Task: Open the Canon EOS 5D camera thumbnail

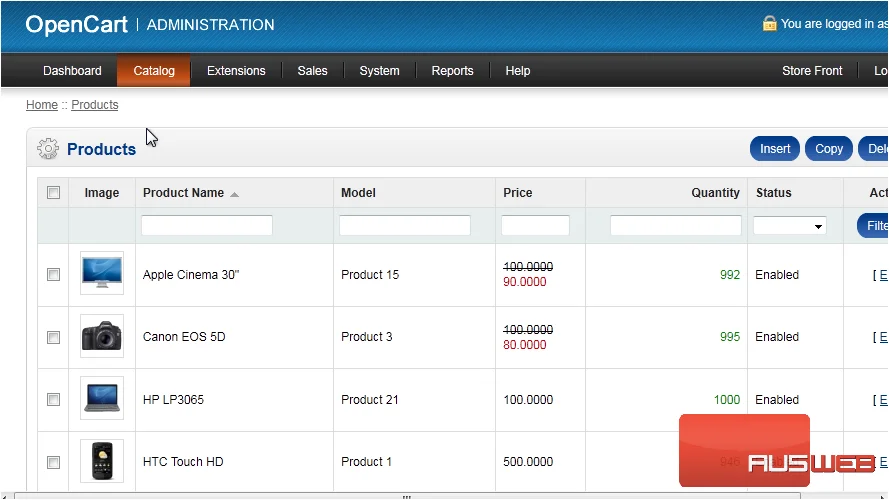Action: click(x=101, y=336)
